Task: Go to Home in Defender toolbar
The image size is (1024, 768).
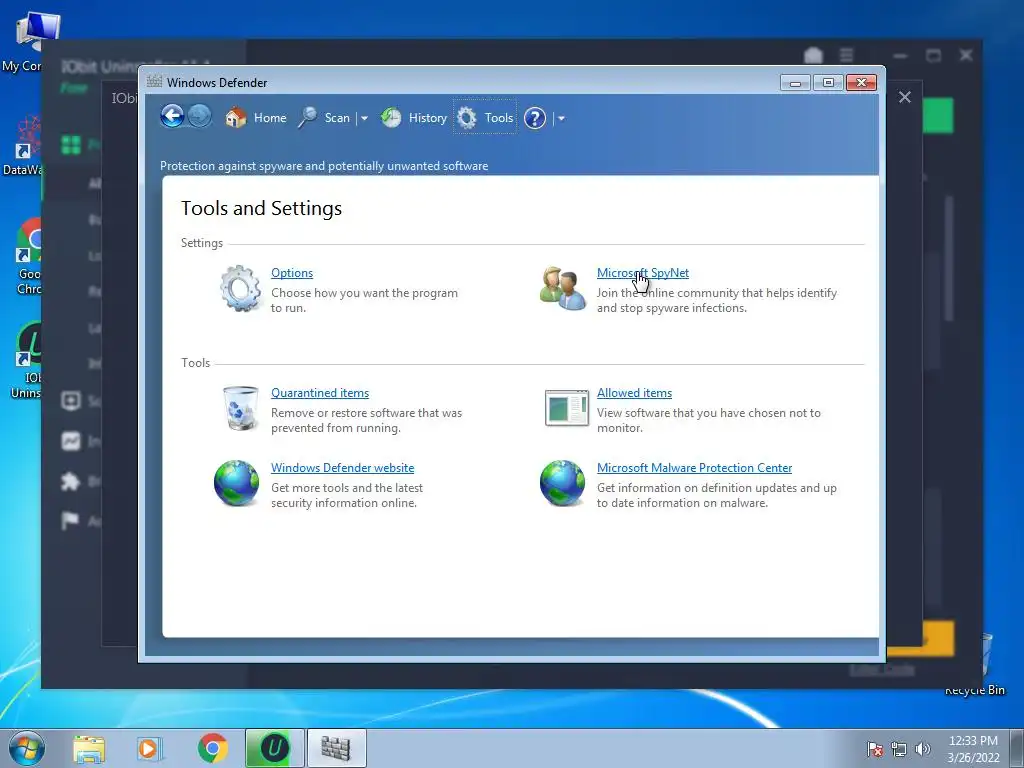Action: tap(270, 118)
